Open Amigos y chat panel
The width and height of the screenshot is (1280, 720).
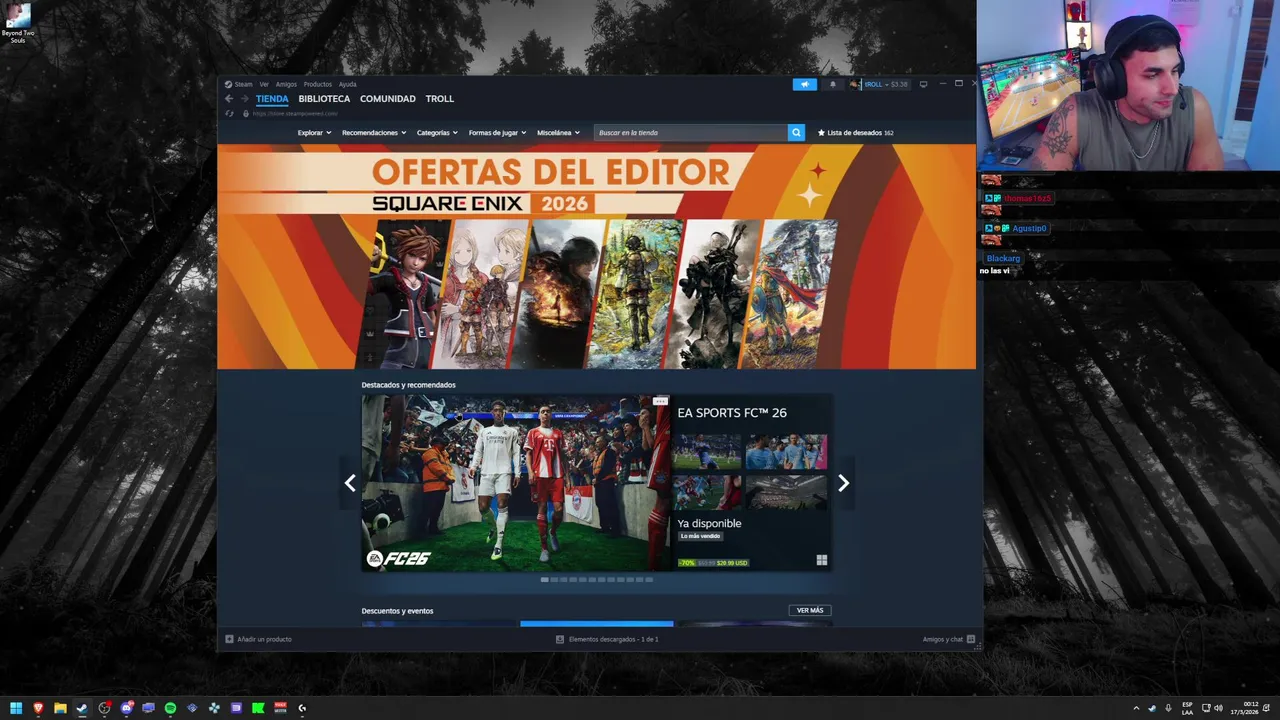[x=949, y=639]
